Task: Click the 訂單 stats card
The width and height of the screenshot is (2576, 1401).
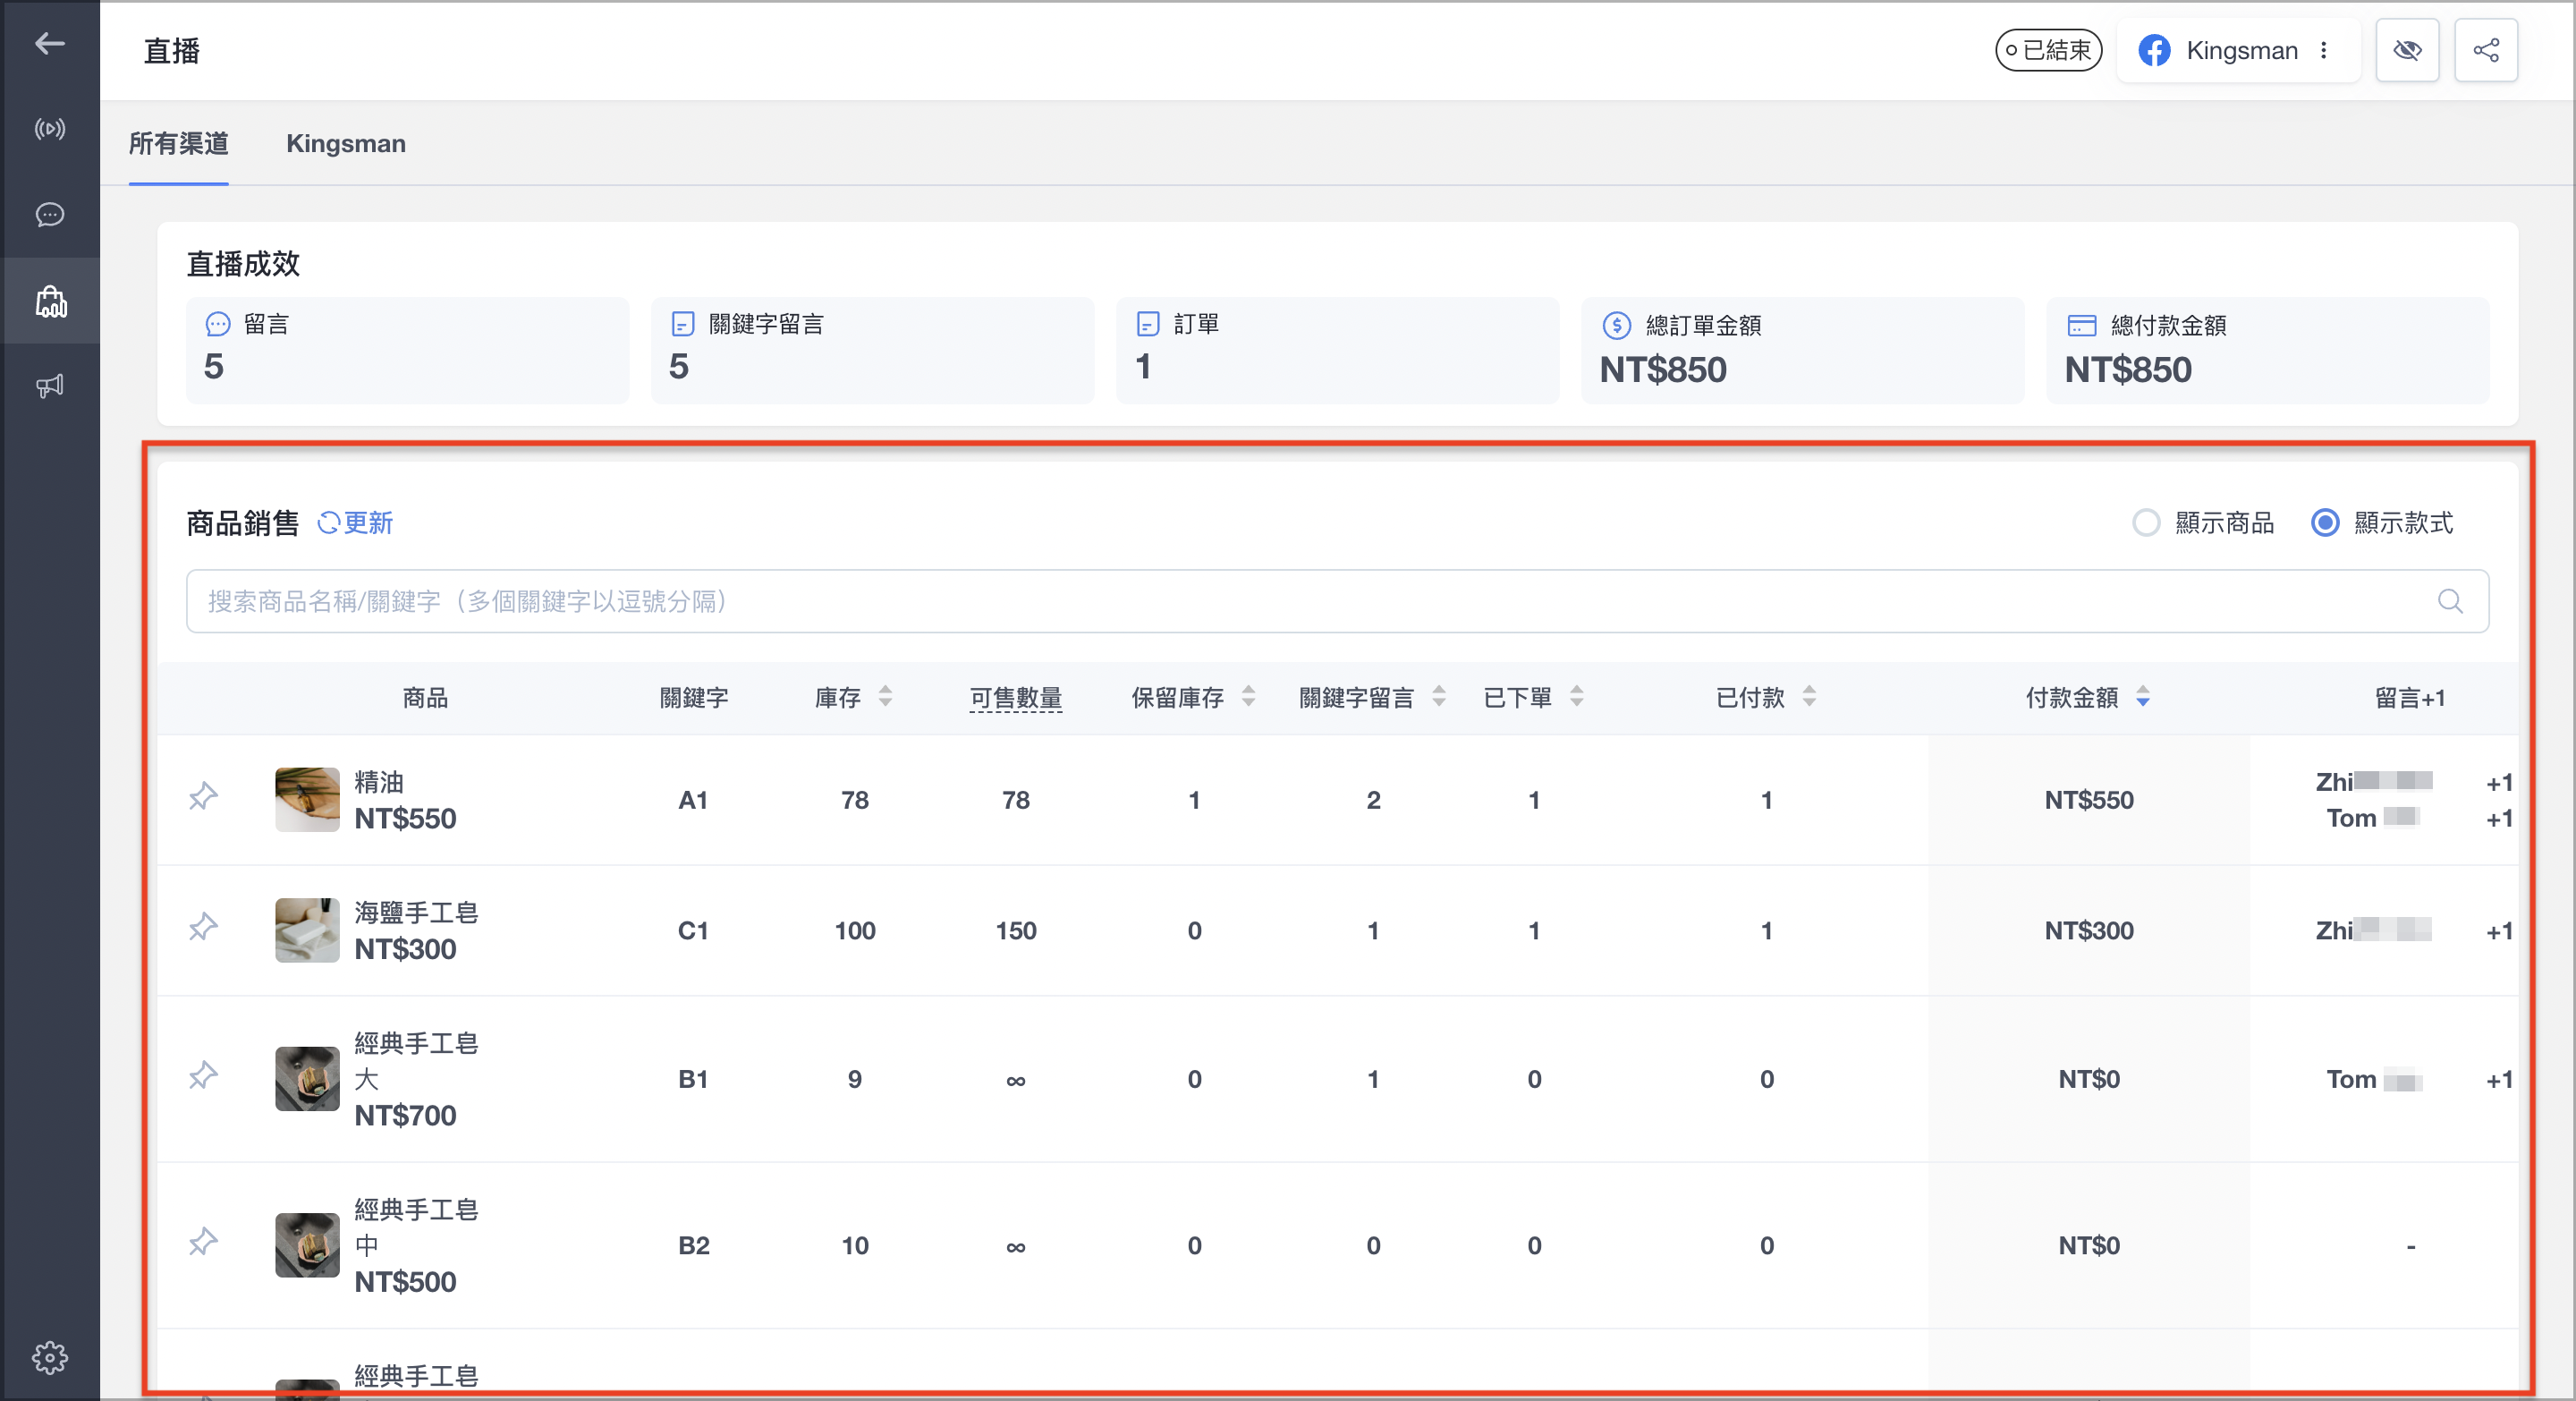Action: pyautogui.click(x=1338, y=350)
